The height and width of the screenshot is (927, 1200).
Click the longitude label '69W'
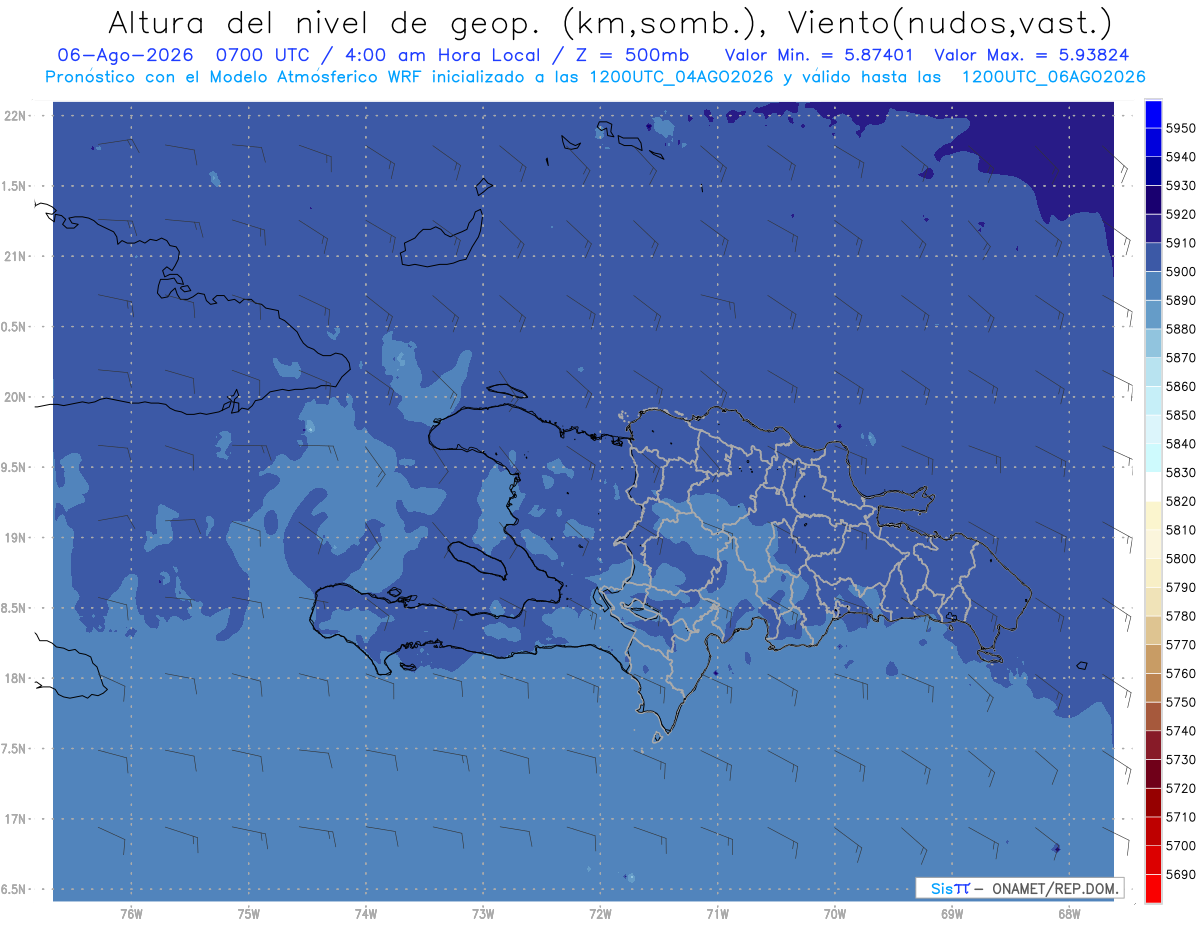click(952, 914)
